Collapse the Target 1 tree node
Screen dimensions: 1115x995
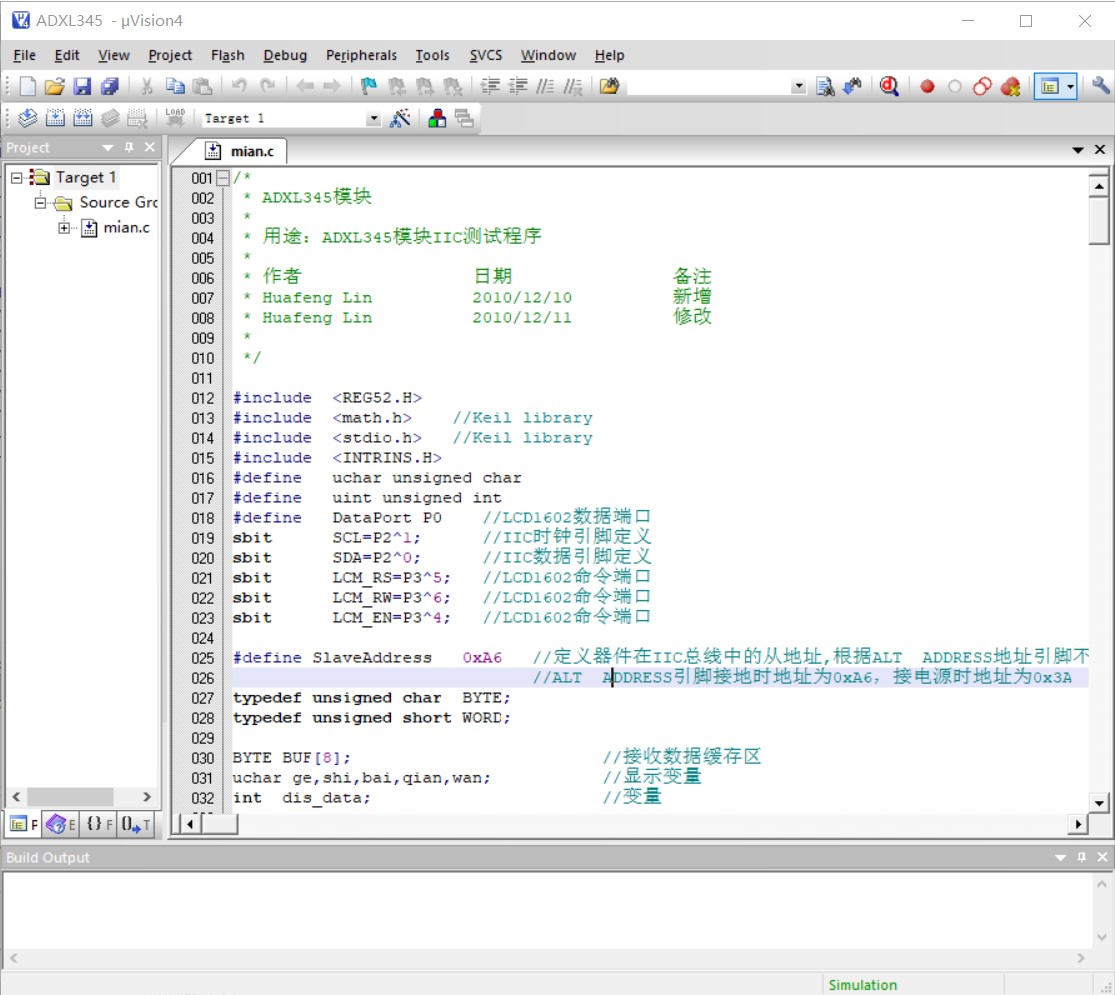(16, 177)
